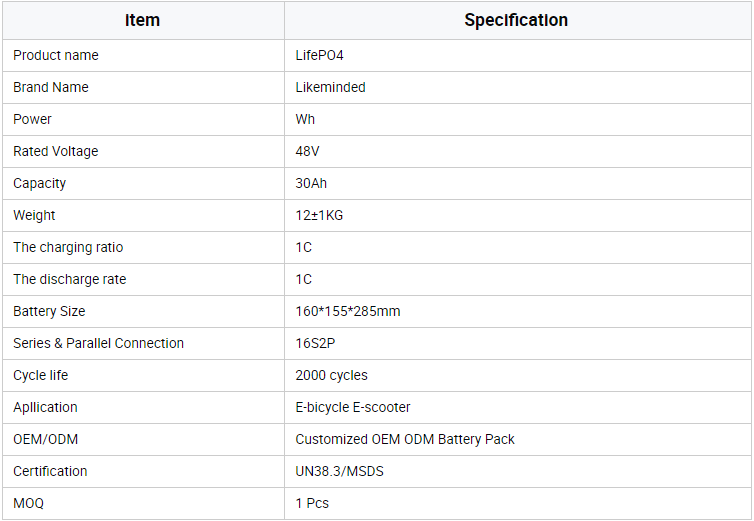Click the Item column header

click(x=143, y=20)
